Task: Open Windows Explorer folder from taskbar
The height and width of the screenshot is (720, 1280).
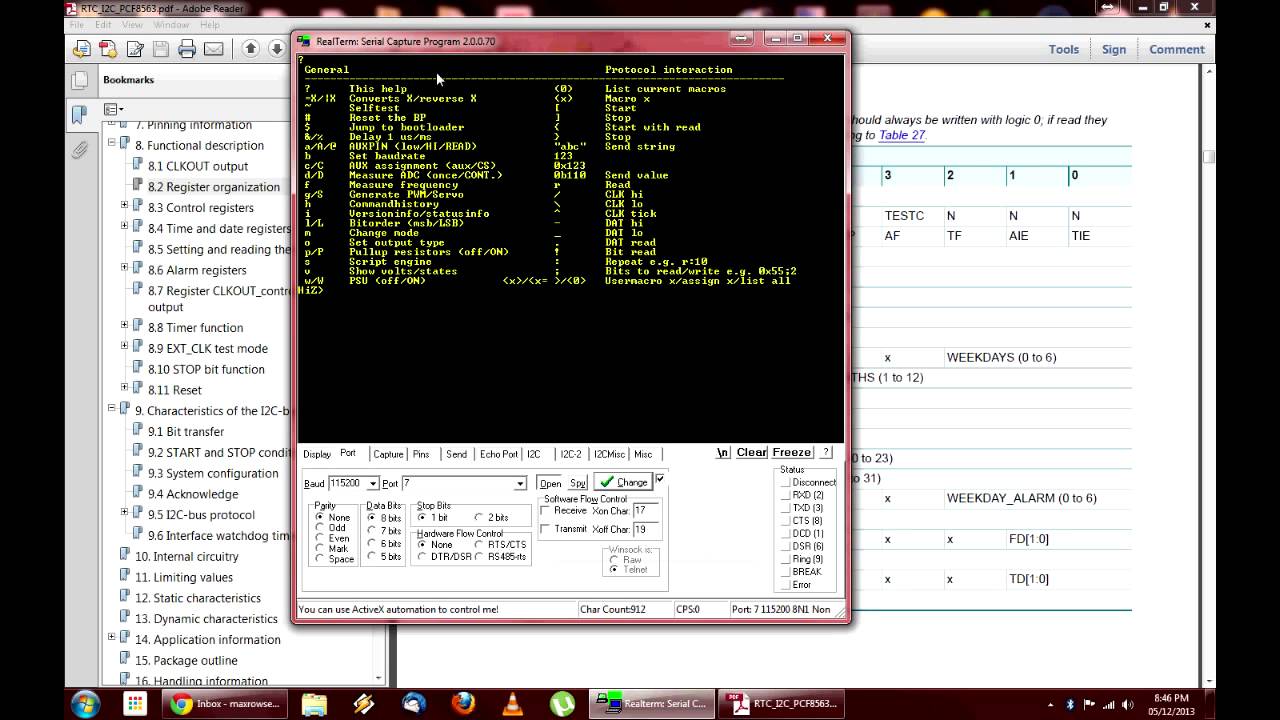Action: coord(314,704)
